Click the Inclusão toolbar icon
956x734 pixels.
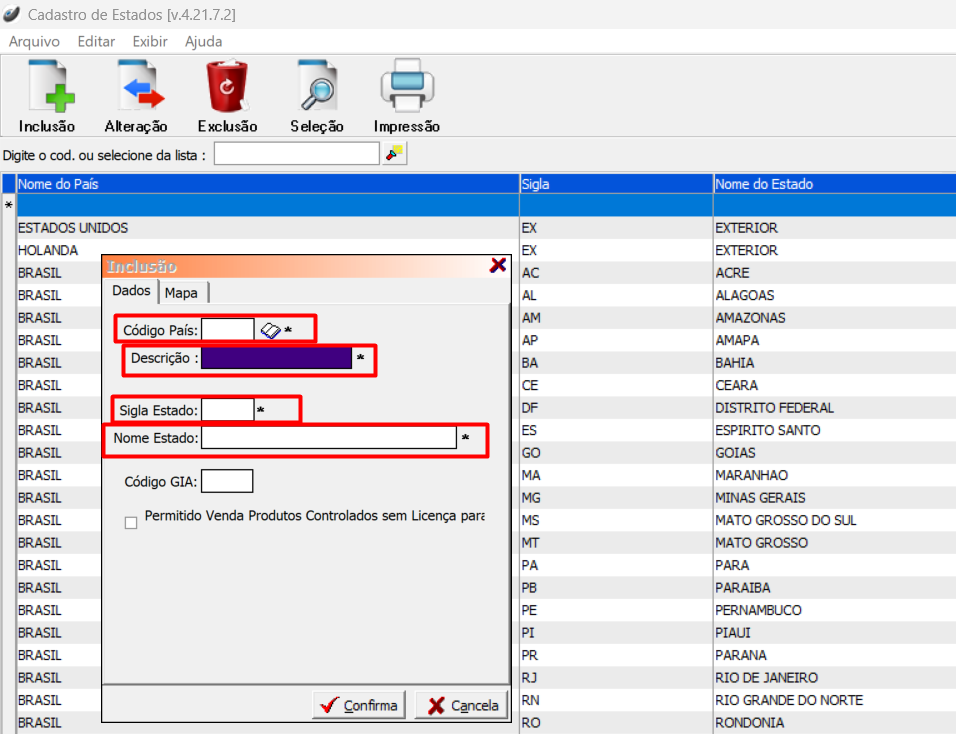(x=47, y=88)
